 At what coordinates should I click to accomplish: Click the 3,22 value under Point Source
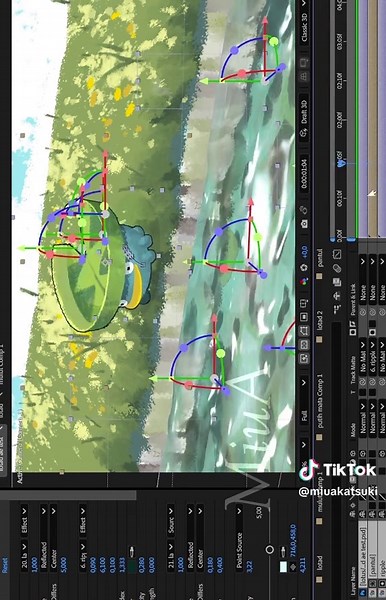(x=249, y=566)
